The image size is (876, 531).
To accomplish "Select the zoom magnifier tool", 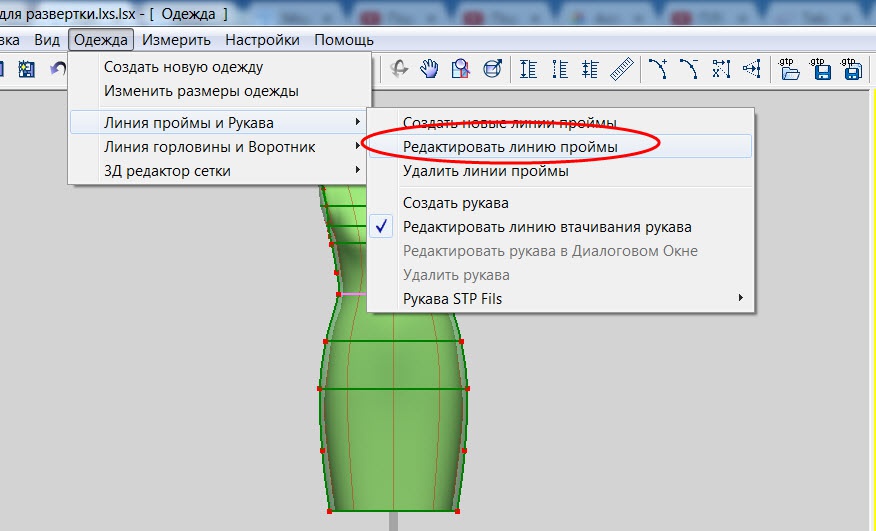I will click(x=460, y=69).
